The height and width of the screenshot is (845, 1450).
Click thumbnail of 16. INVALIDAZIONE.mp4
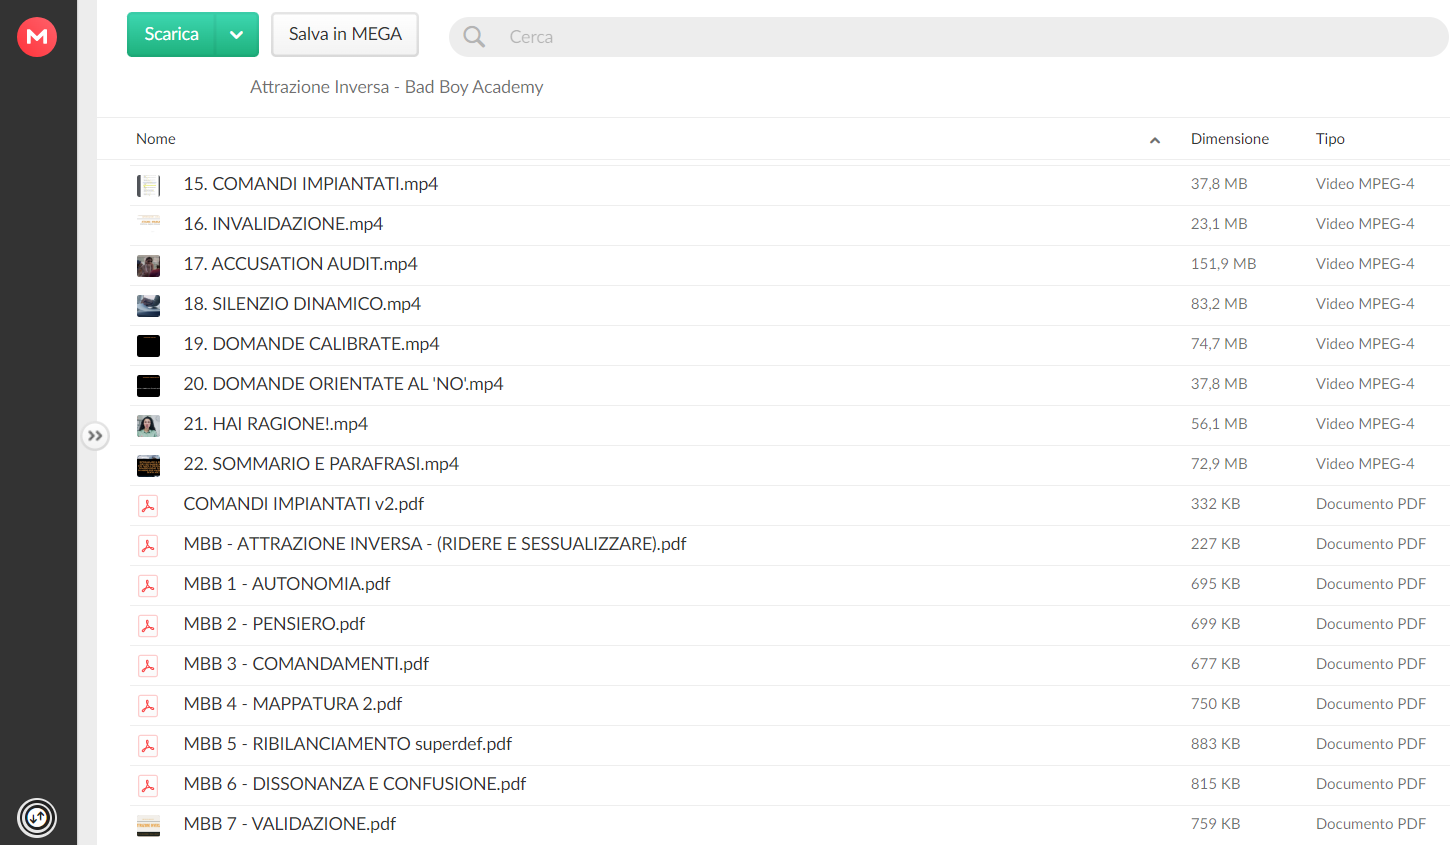148,221
